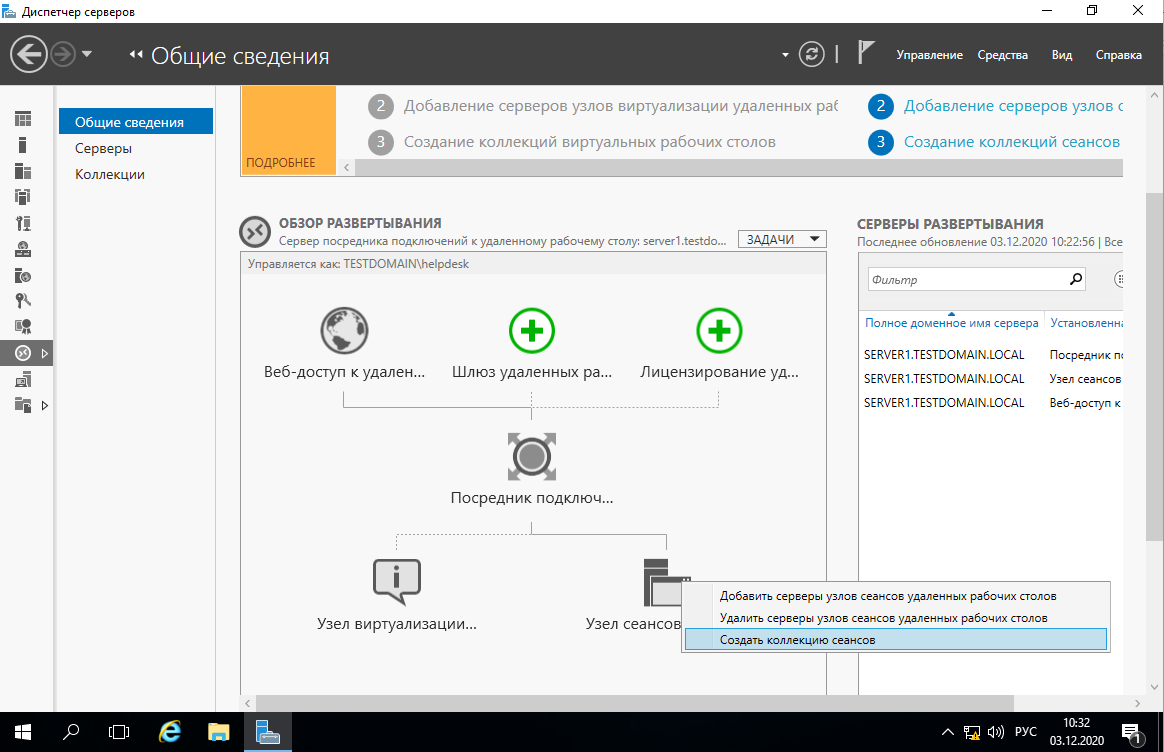Image resolution: width=1164 pixels, height=752 pixels.
Task: Click the Virtualization Host icon
Action: coord(396,581)
